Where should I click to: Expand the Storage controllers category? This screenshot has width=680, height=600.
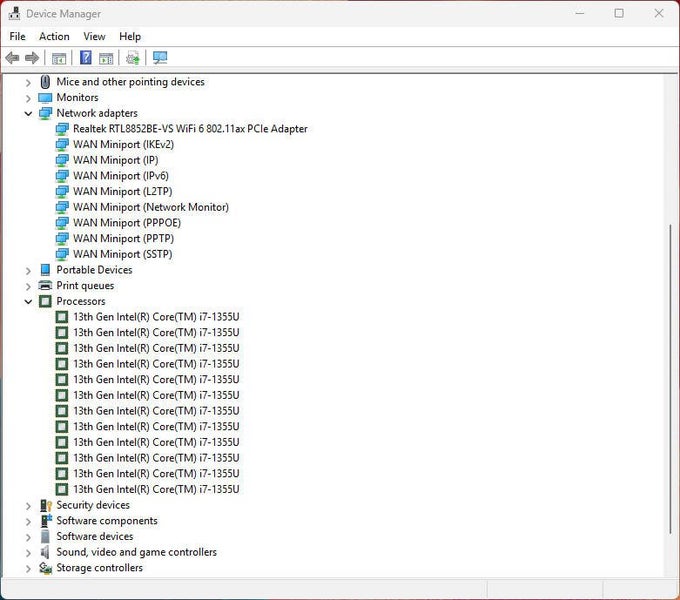28,568
